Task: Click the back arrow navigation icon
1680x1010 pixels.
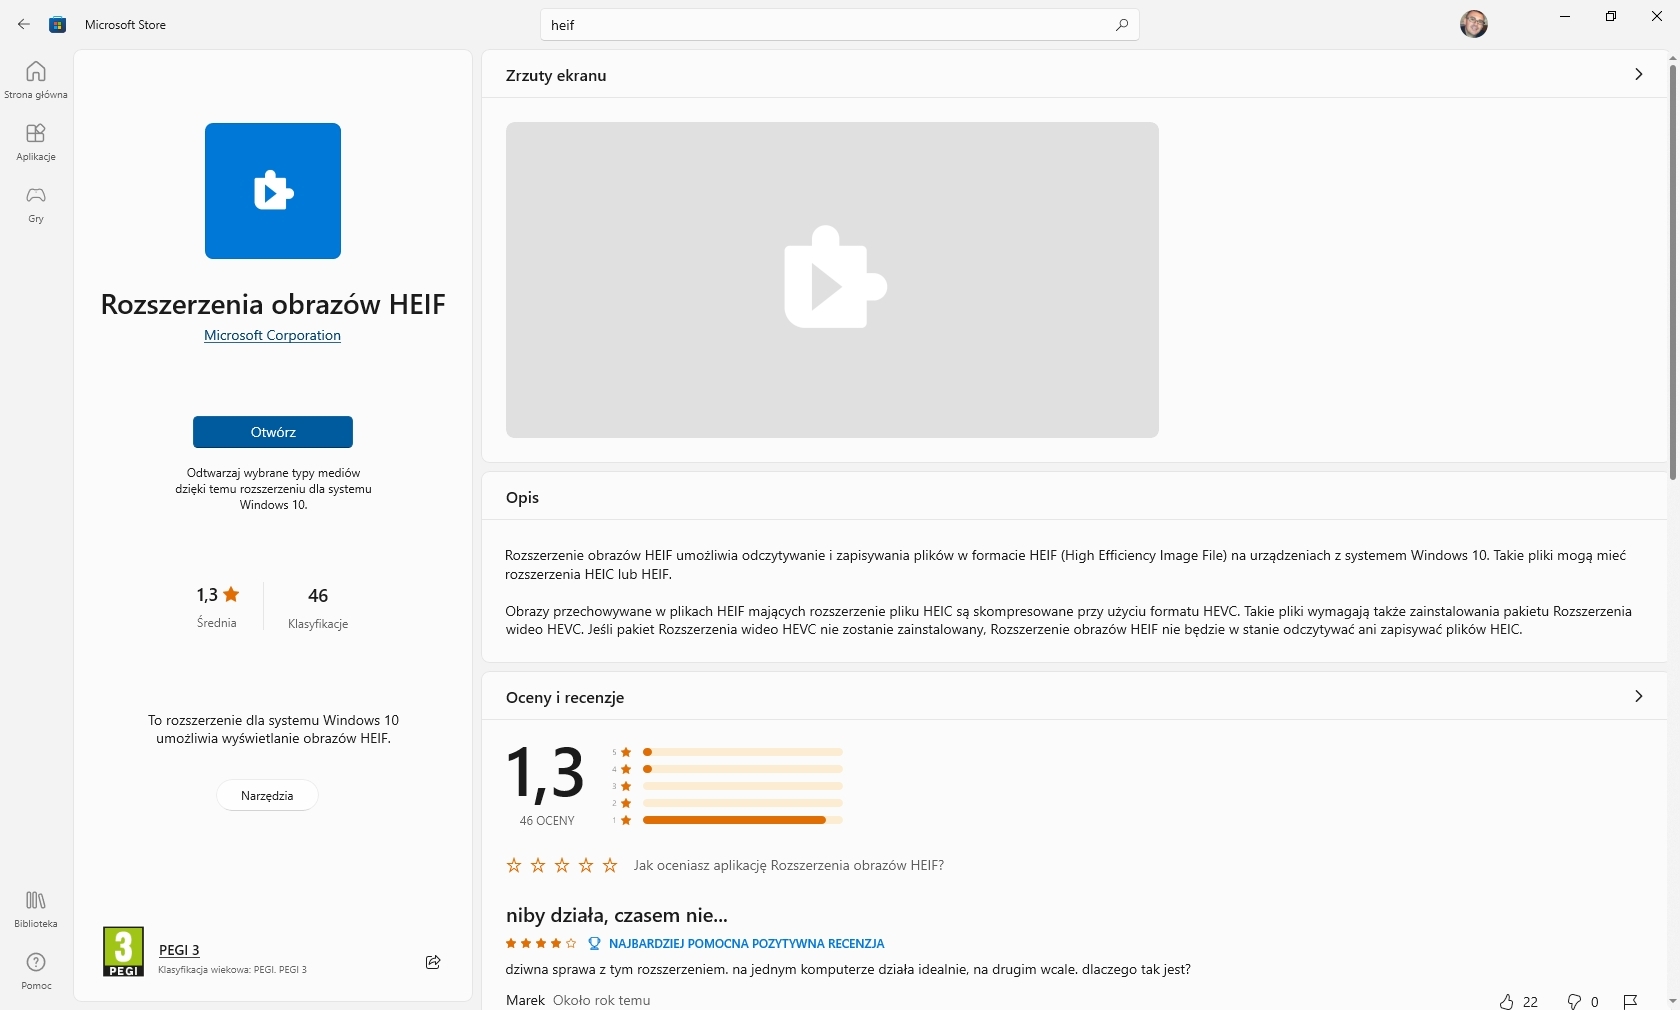Action: 24,25
